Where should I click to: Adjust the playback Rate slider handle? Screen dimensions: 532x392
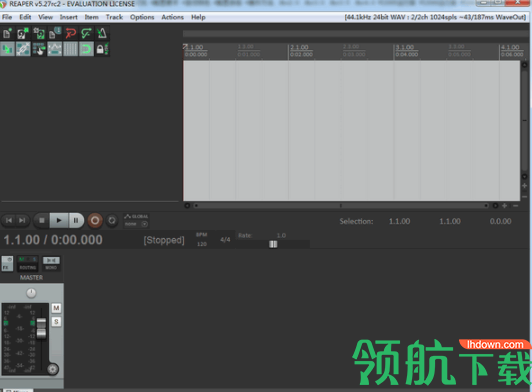(x=273, y=244)
